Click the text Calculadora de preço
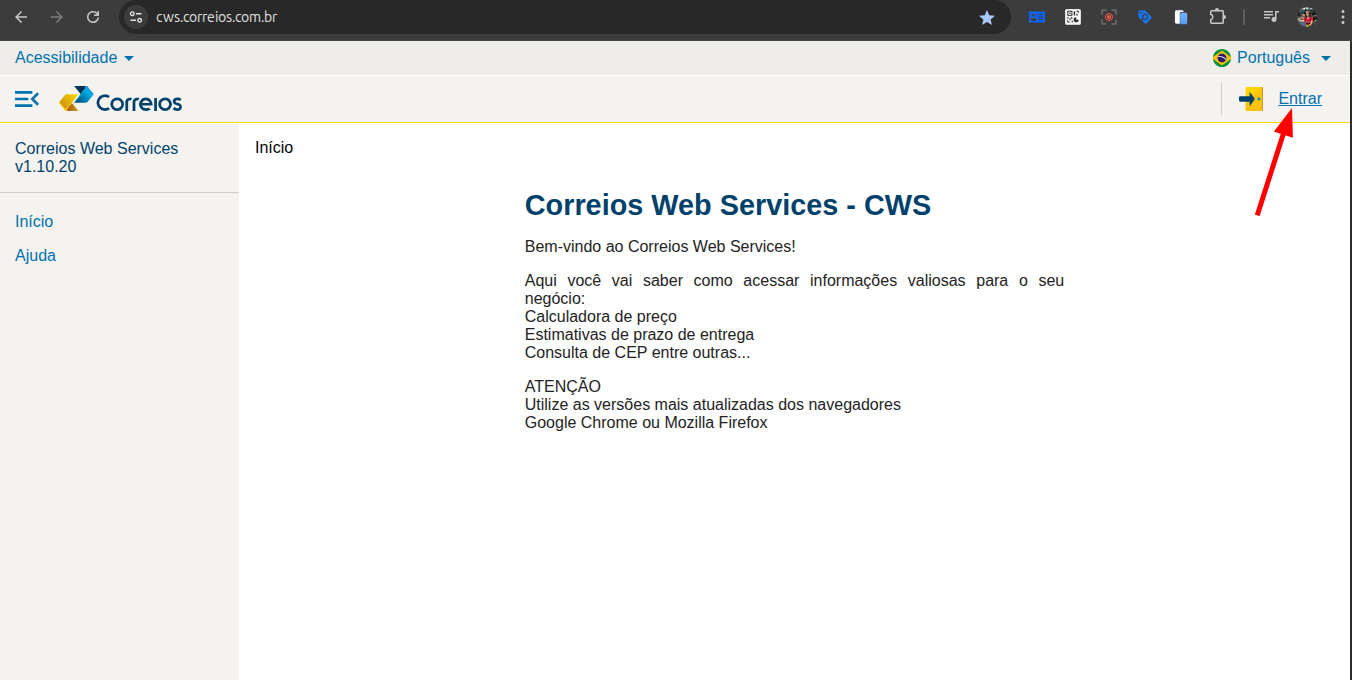Viewport: 1352px width, 680px height. [x=601, y=317]
